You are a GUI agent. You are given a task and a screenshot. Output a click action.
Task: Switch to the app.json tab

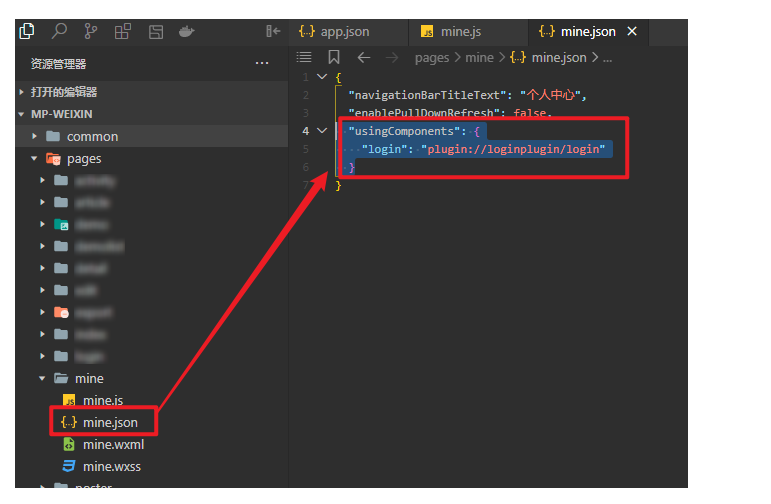click(348, 32)
